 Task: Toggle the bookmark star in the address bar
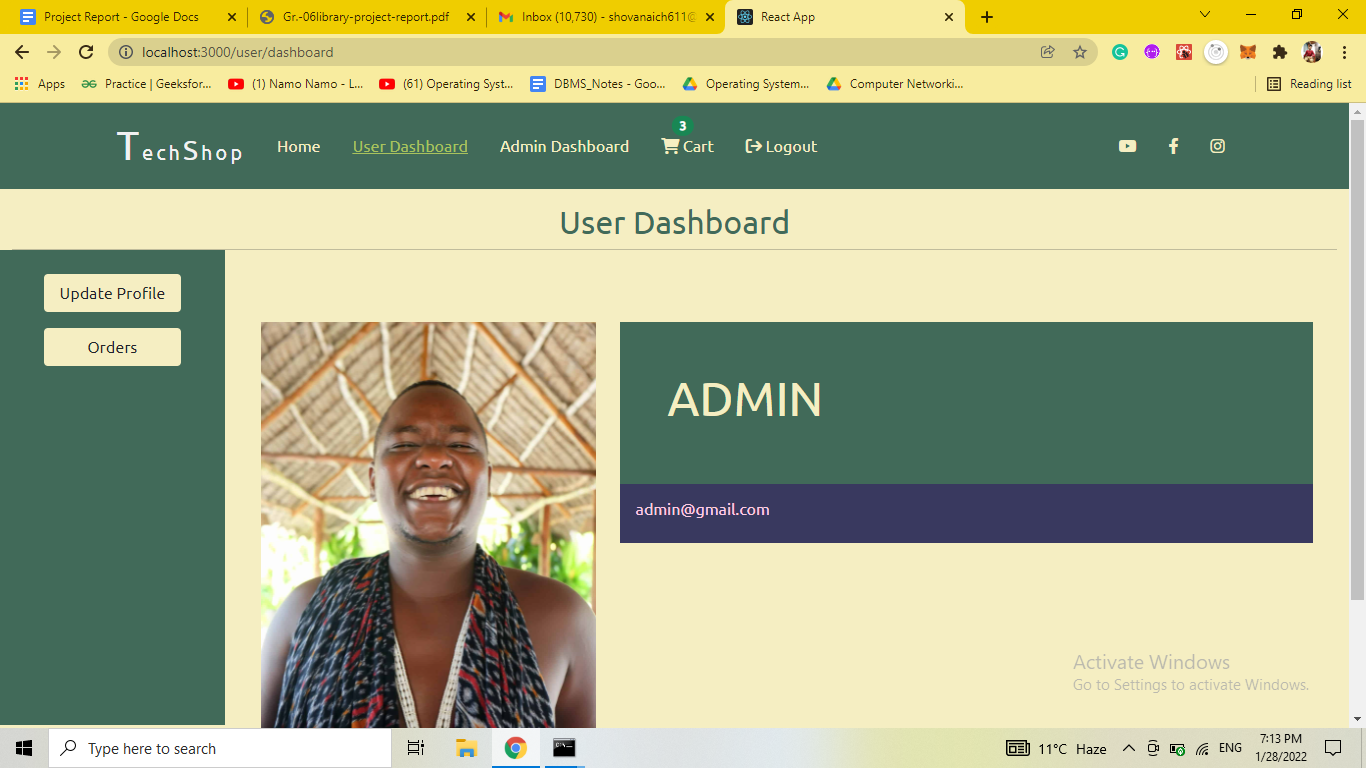1080,51
